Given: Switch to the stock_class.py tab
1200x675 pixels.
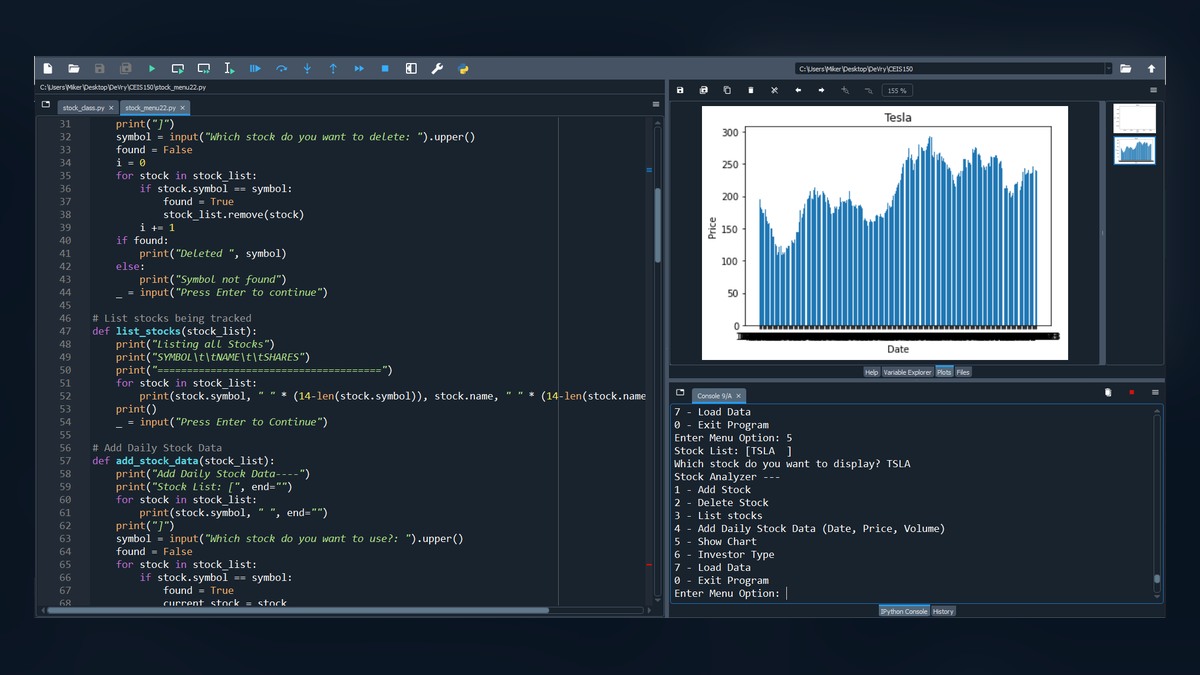Looking at the screenshot, I should [84, 107].
